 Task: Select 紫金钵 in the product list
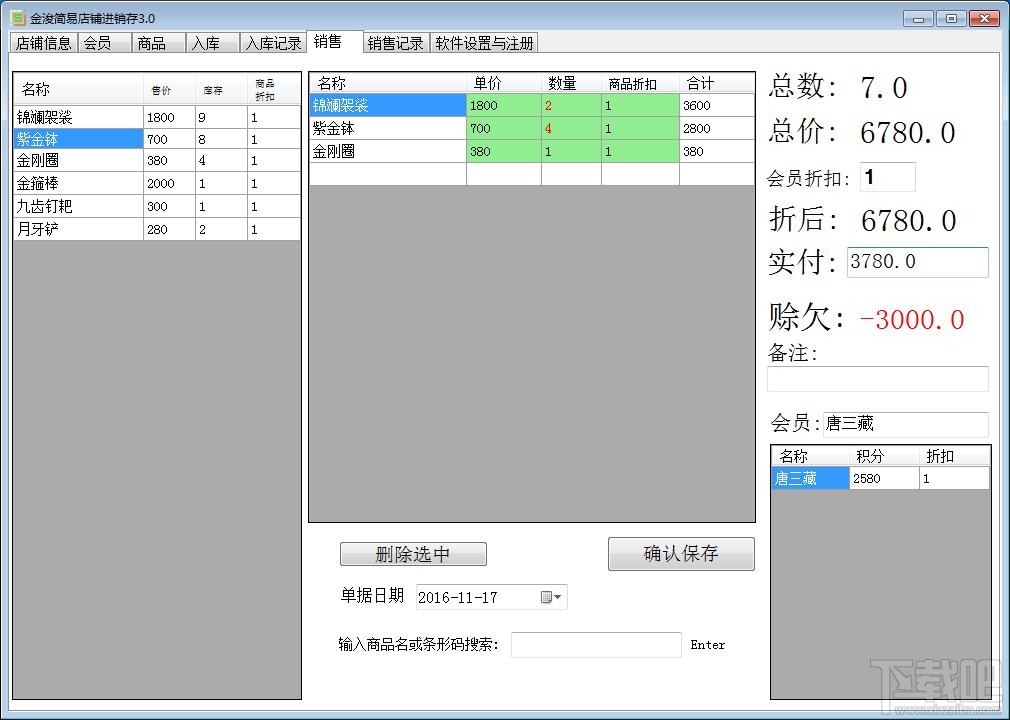coord(78,139)
